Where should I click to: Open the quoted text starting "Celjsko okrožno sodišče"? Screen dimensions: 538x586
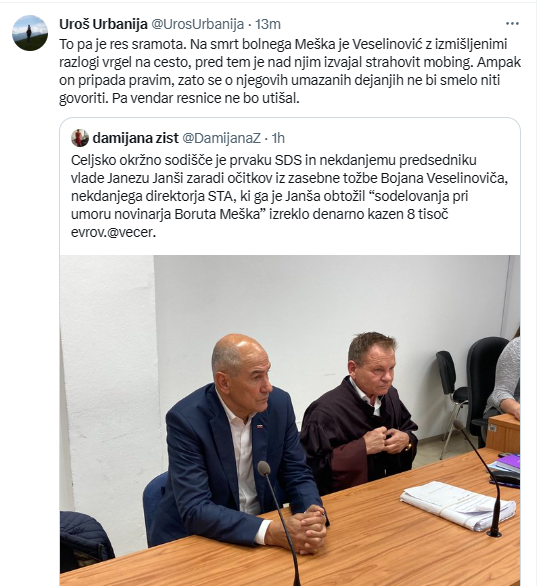pyautogui.click(x=290, y=196)
